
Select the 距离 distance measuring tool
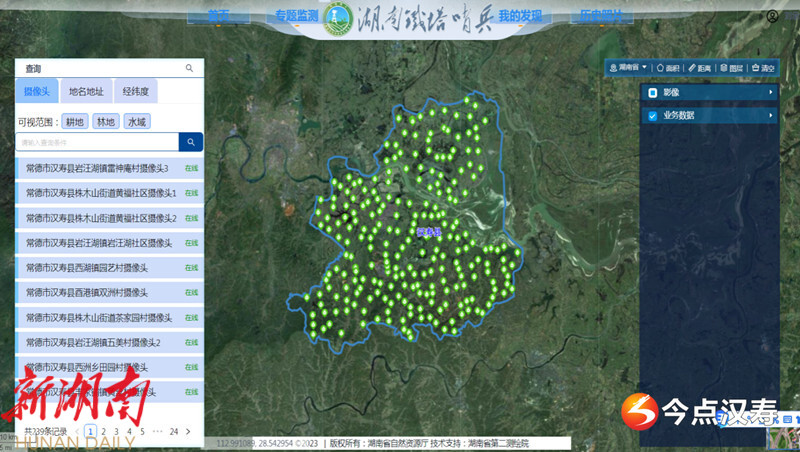pyautogui.click(x=699, y=68)
